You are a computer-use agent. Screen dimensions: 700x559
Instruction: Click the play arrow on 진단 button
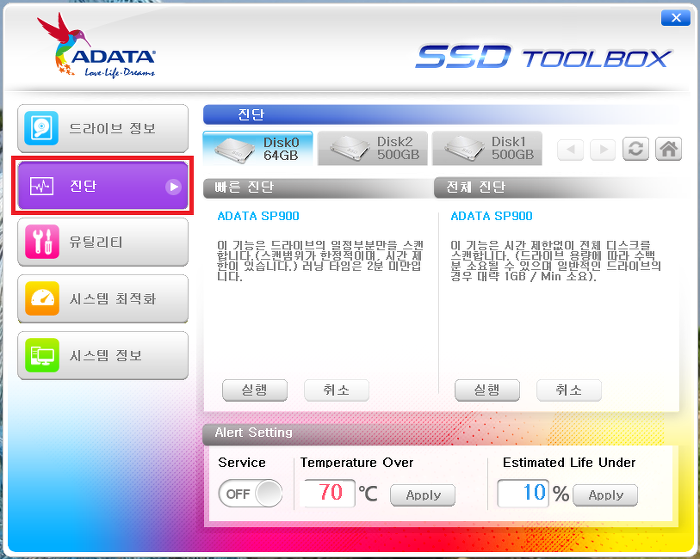click(x=173, y=186)
